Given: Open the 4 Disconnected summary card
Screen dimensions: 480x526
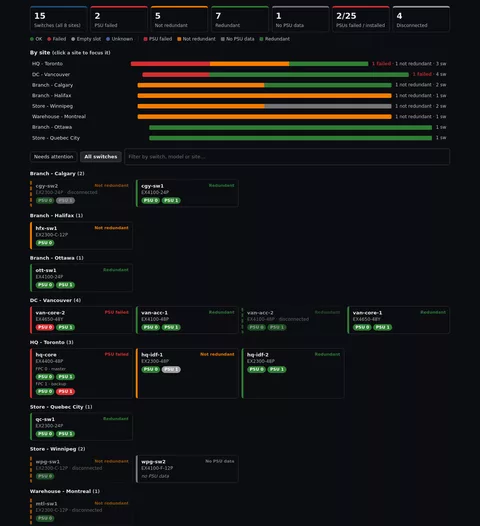Looking at the screenshot, I should (421, 19).
